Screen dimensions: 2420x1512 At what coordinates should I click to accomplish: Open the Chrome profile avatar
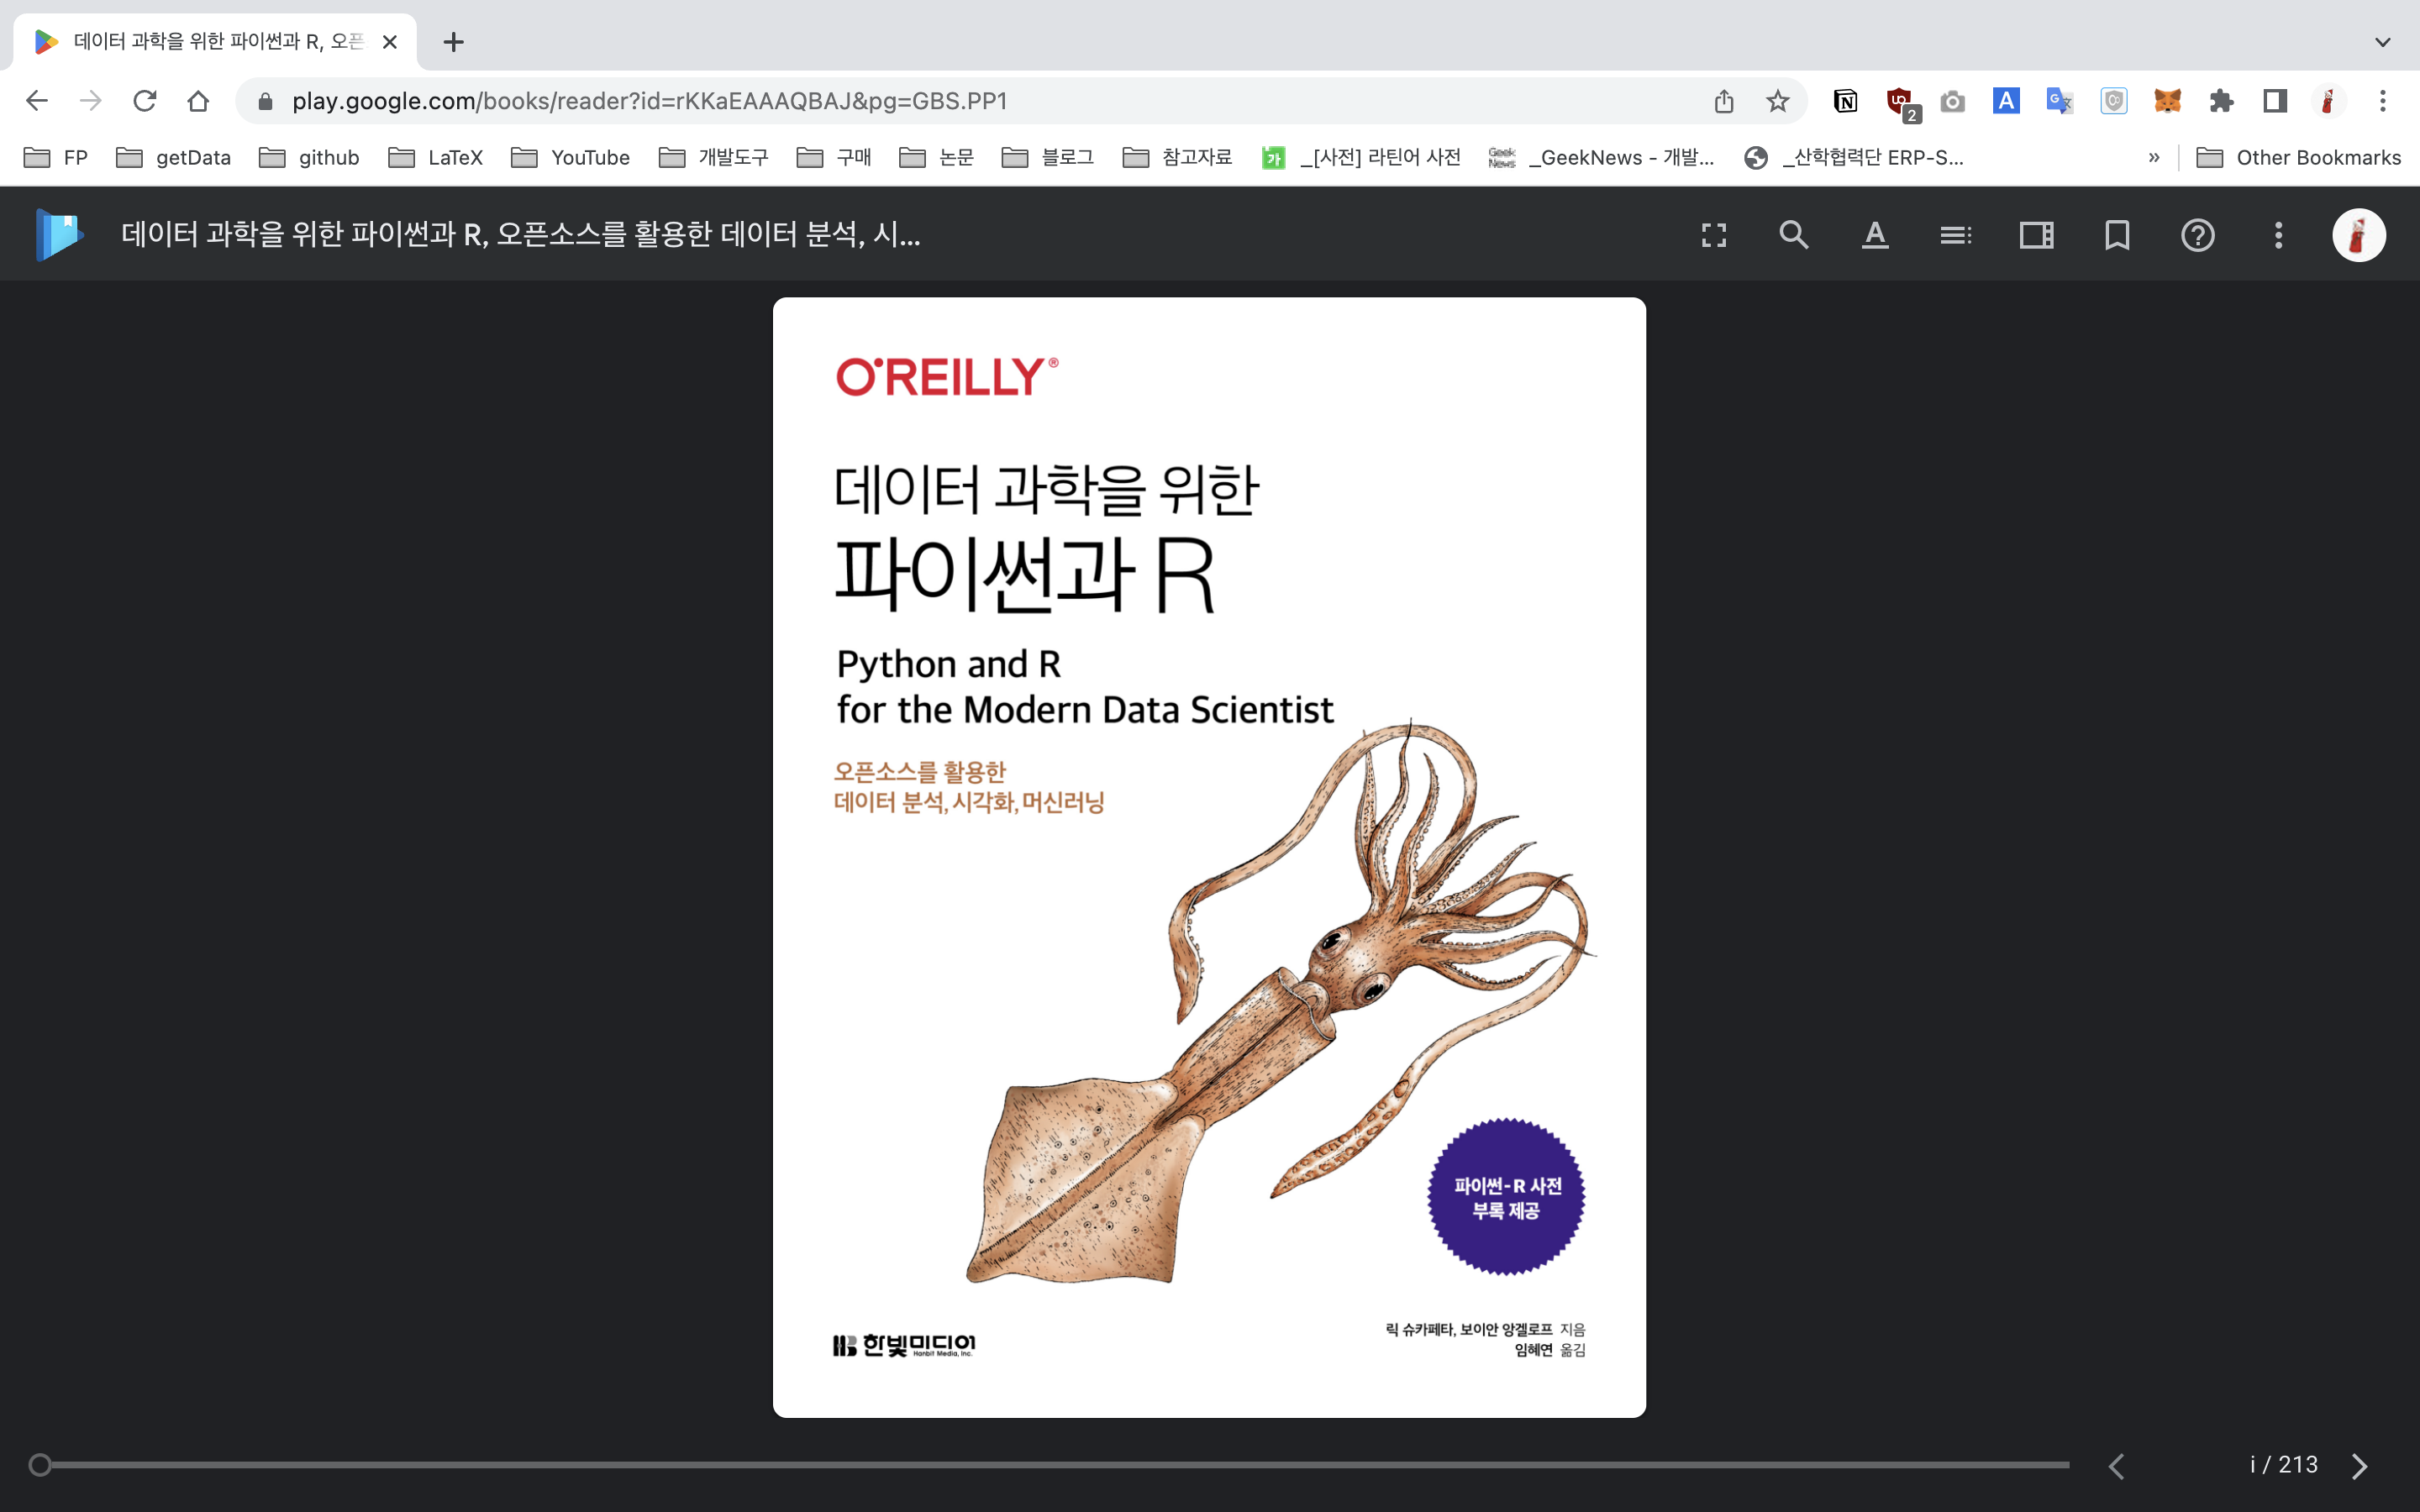(x=2328, y=101)
